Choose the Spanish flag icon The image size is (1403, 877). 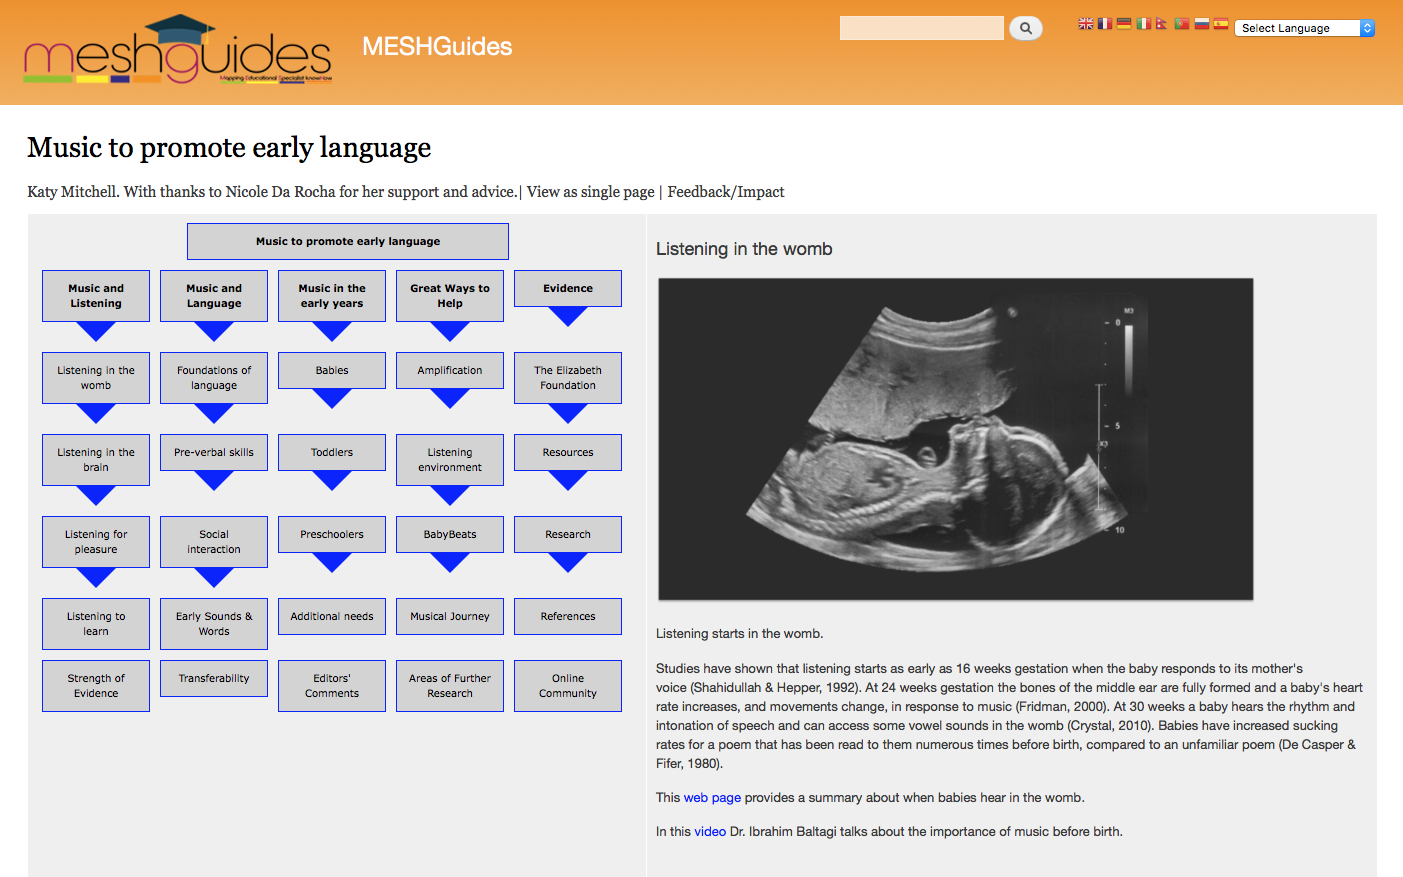click(1221, 24)
